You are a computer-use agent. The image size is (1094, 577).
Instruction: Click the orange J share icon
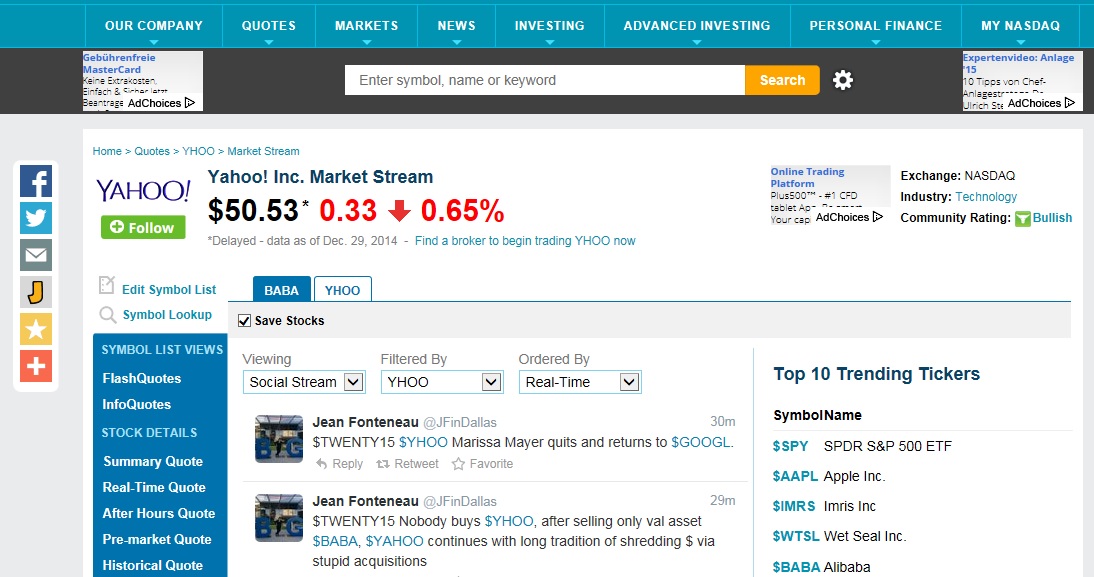36,292
